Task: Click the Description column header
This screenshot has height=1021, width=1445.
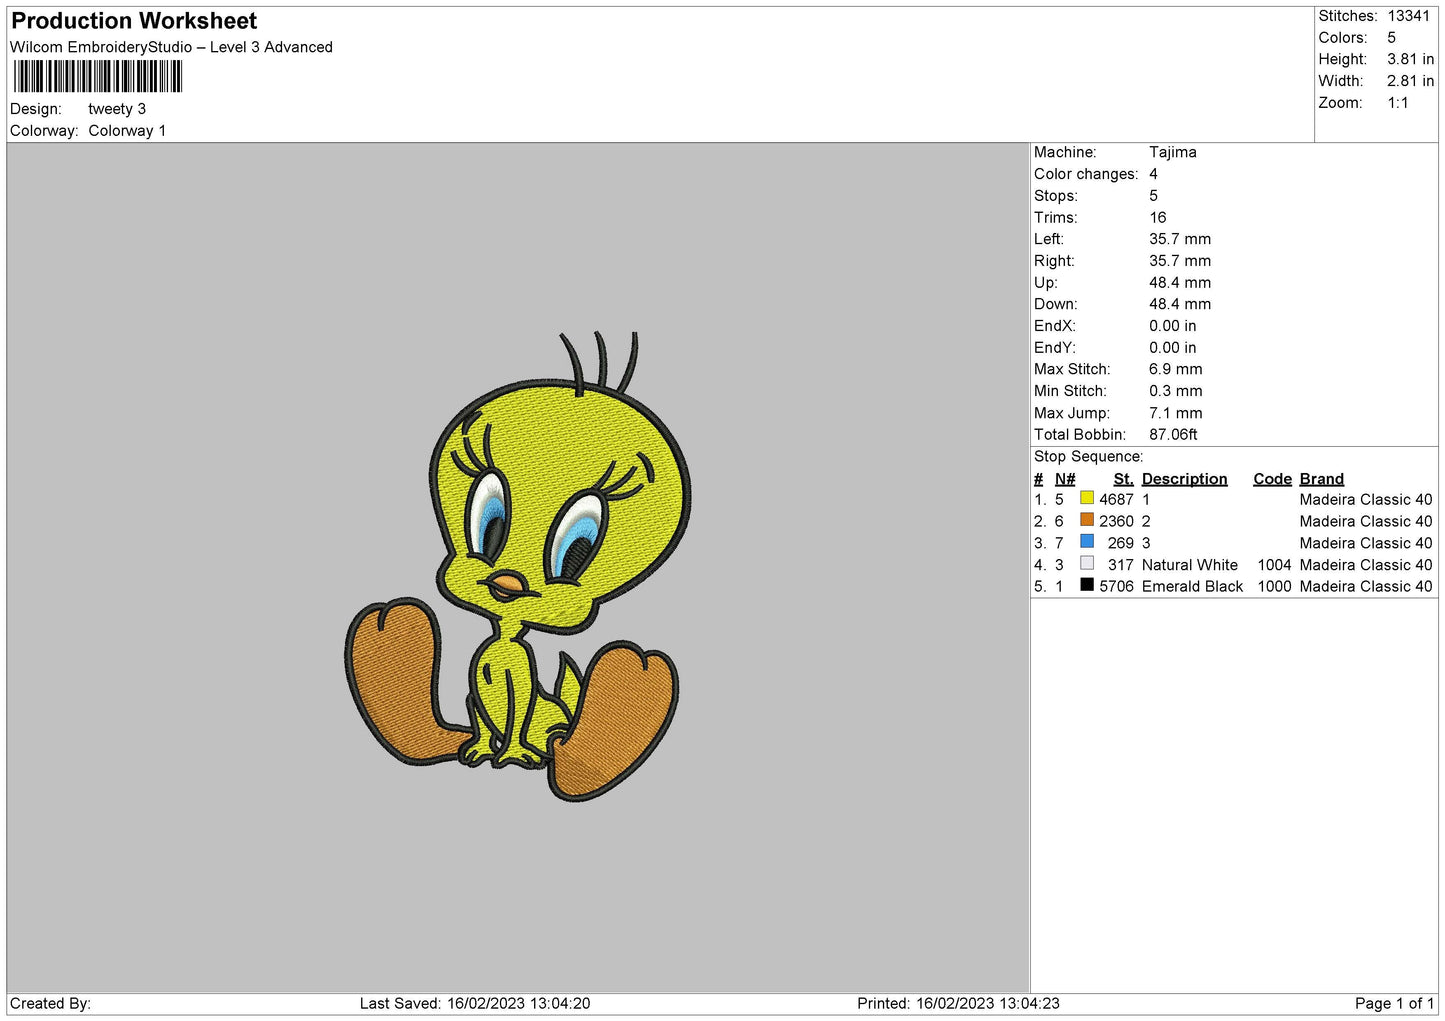Action: pyautogui.click(x=1184, y=479)
